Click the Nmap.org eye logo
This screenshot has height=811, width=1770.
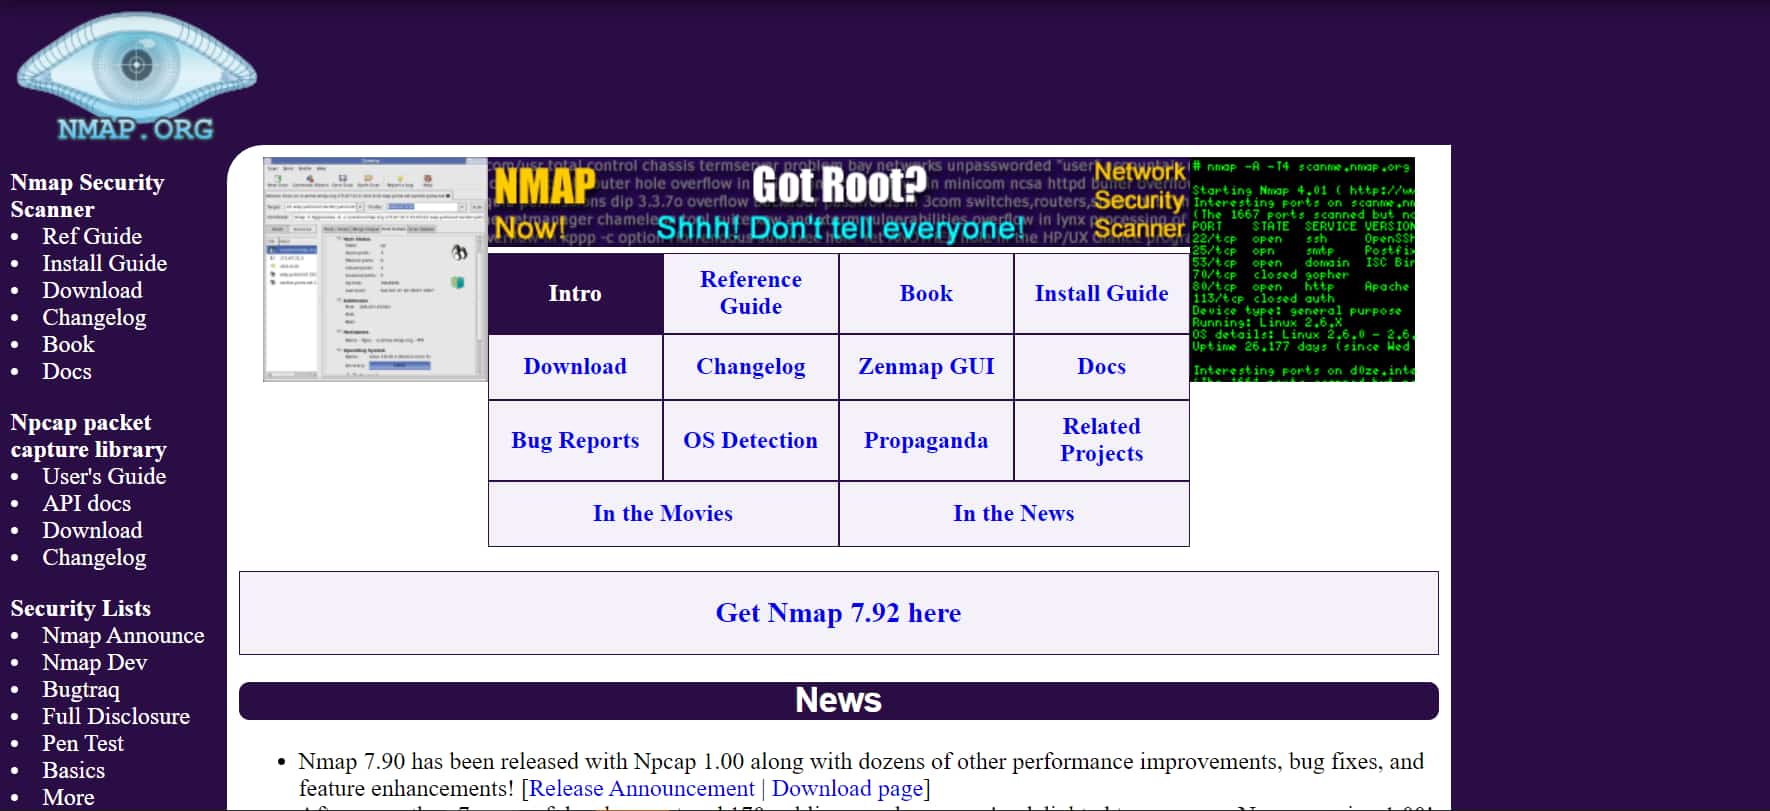pyautogui.click(x=136, y=76)
